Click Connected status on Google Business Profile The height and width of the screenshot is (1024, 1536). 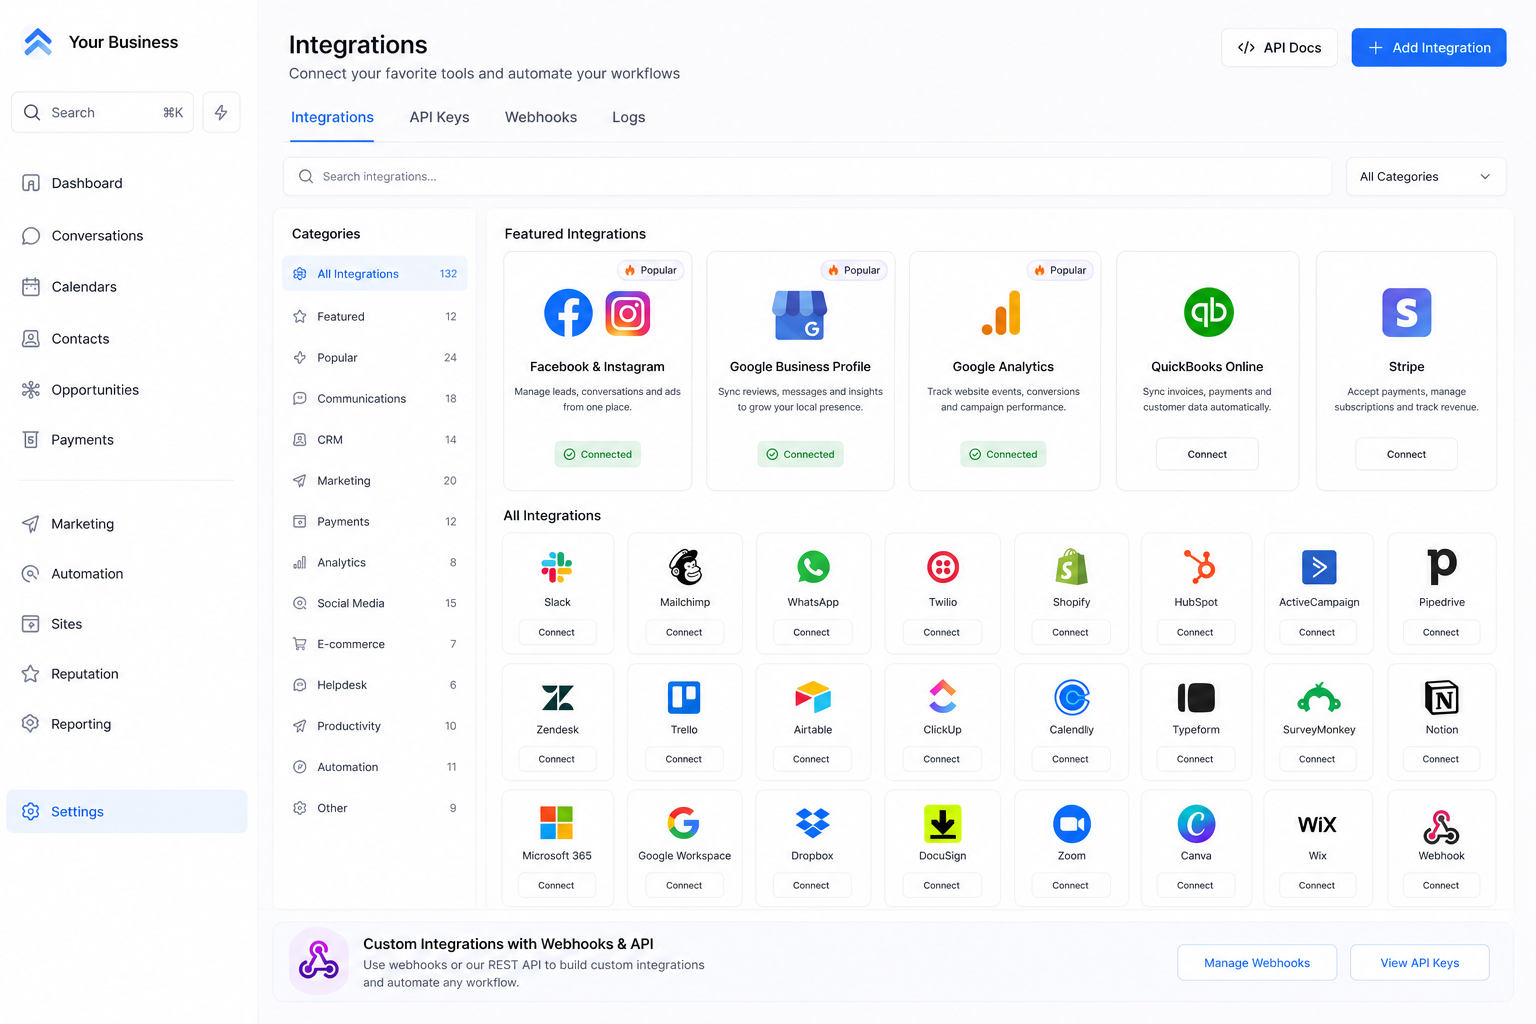pos(800,454)
